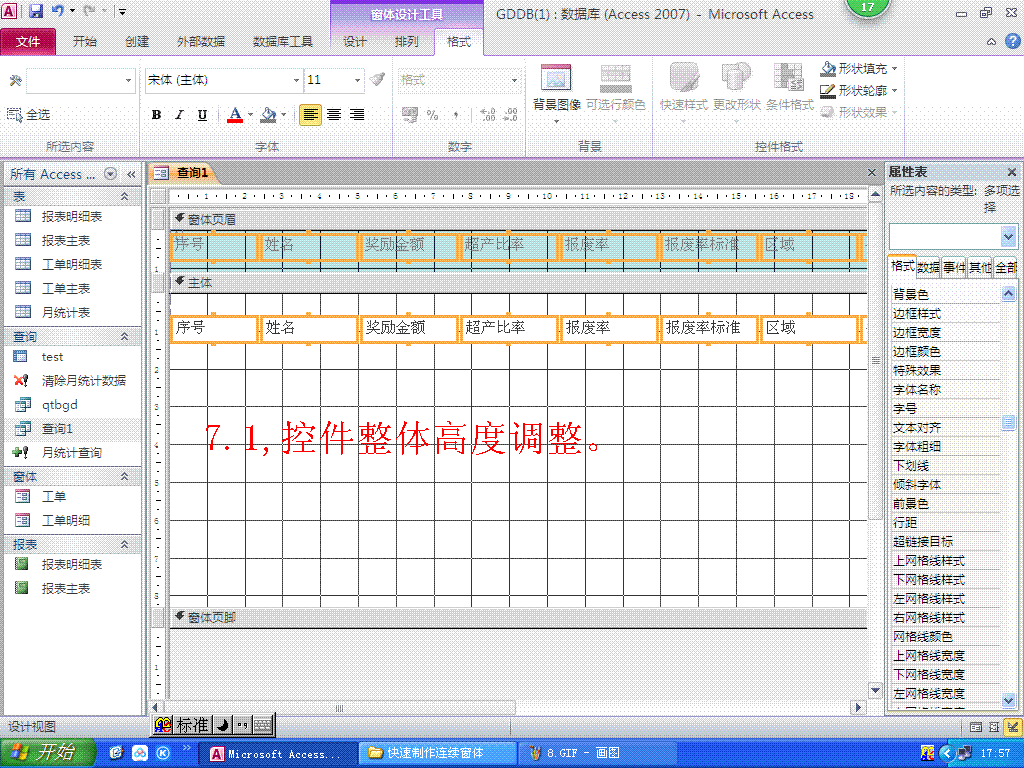Image resolution: width=1024 pixels, height=768 pixels.
Task: Open the font size dropdown showing 11
Action: pyautogui.click(x=357, y=80)
